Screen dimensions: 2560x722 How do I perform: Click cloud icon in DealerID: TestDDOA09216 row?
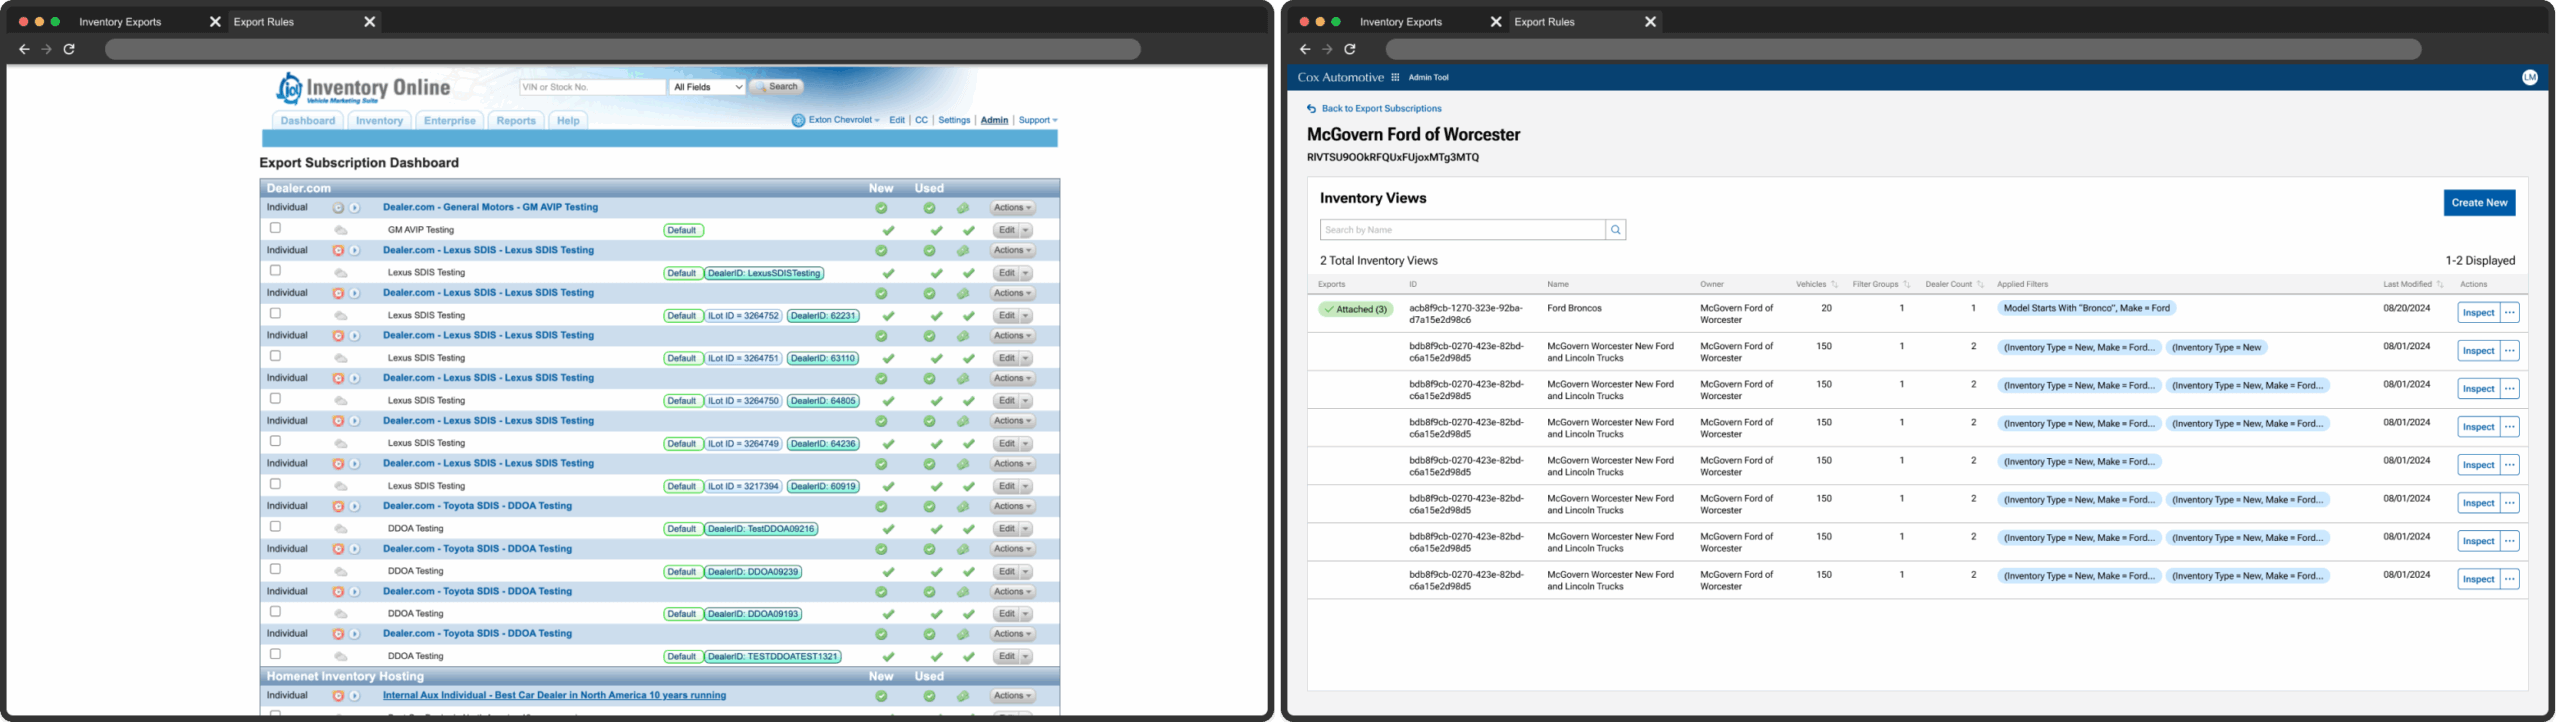pos(341,529)
